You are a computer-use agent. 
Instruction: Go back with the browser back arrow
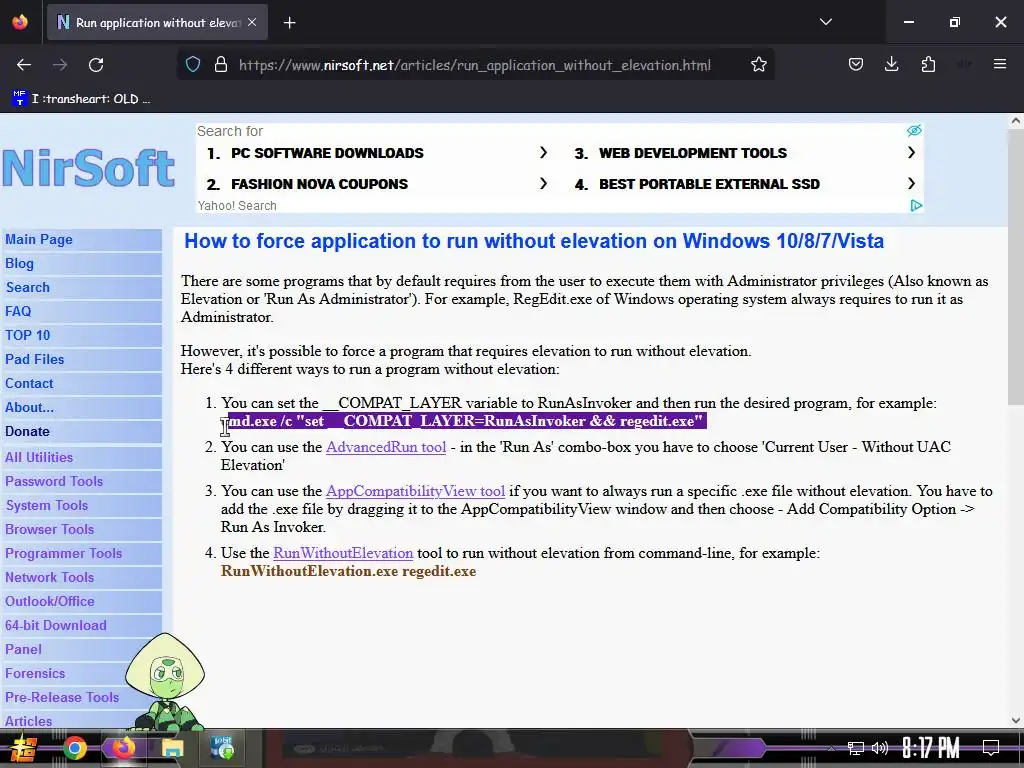tap(24, 65)
